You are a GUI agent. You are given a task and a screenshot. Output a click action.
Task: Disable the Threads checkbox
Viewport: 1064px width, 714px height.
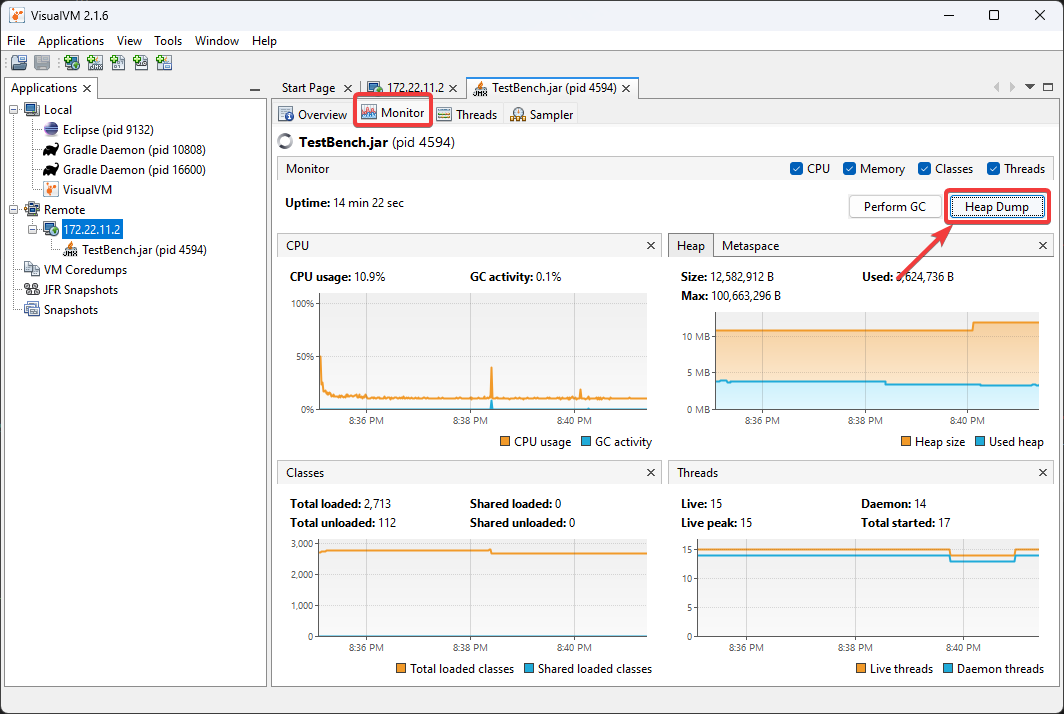(993, 169)
